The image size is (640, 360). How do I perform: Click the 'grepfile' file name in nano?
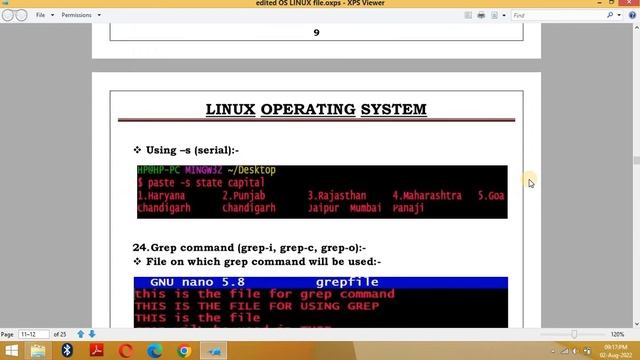click(x=347, y=282)
